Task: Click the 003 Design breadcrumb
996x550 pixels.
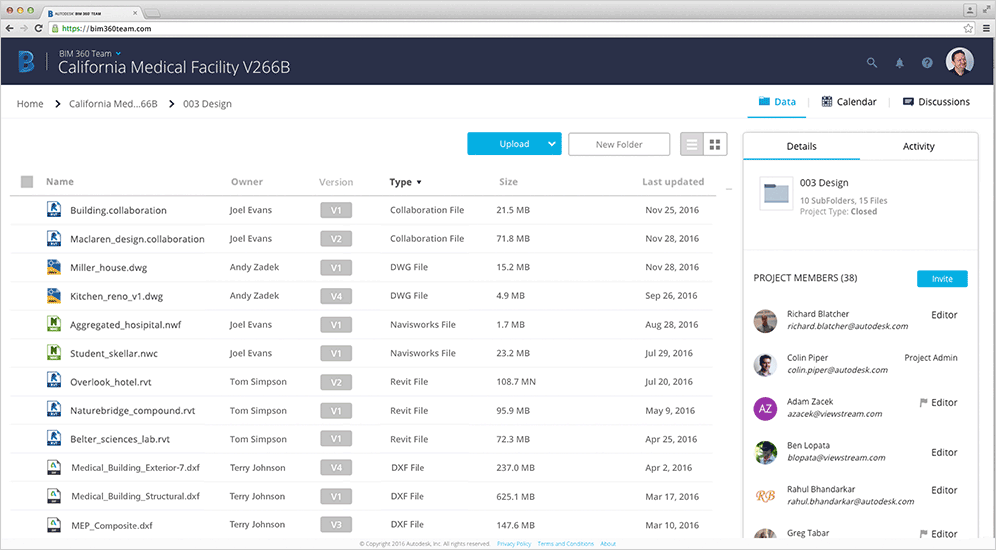Action: (207, 104)
